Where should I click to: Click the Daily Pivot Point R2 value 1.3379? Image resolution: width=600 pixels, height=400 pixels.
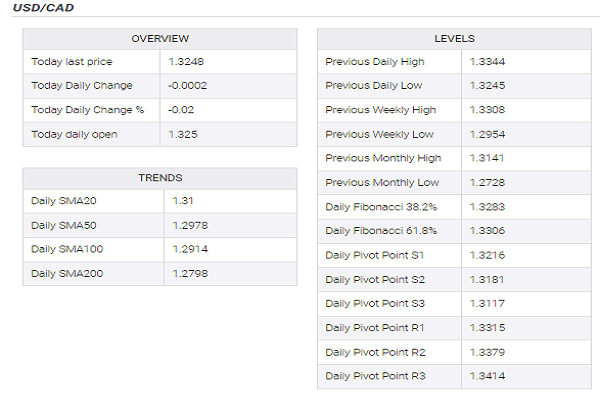pos(487,351)
